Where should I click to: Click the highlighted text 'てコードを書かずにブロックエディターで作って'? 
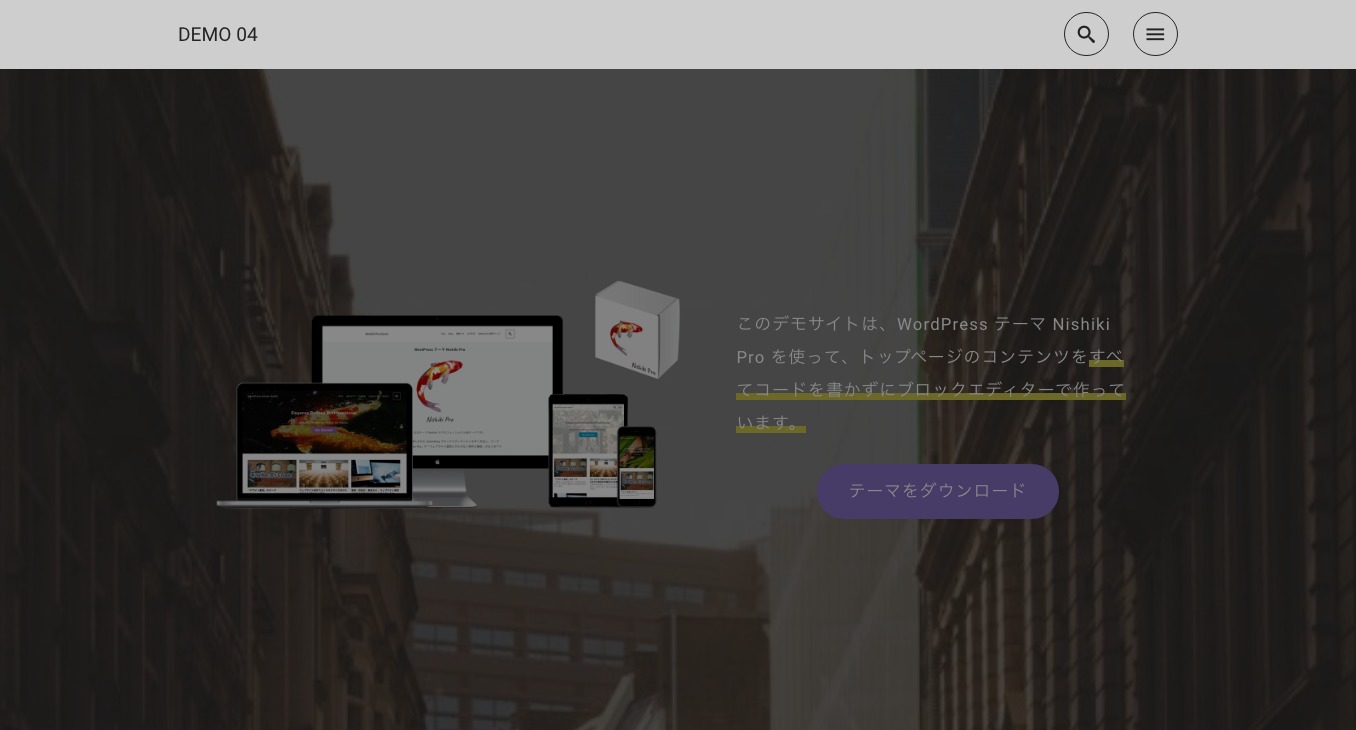(931, 389)
